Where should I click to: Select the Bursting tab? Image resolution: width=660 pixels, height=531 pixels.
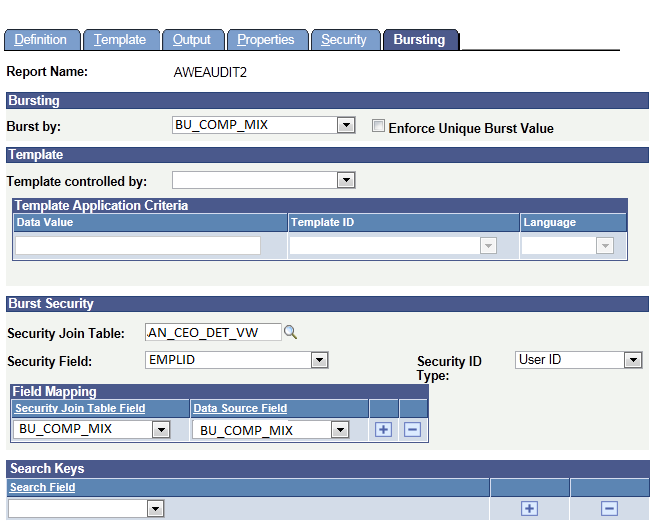tap(419, 40)
